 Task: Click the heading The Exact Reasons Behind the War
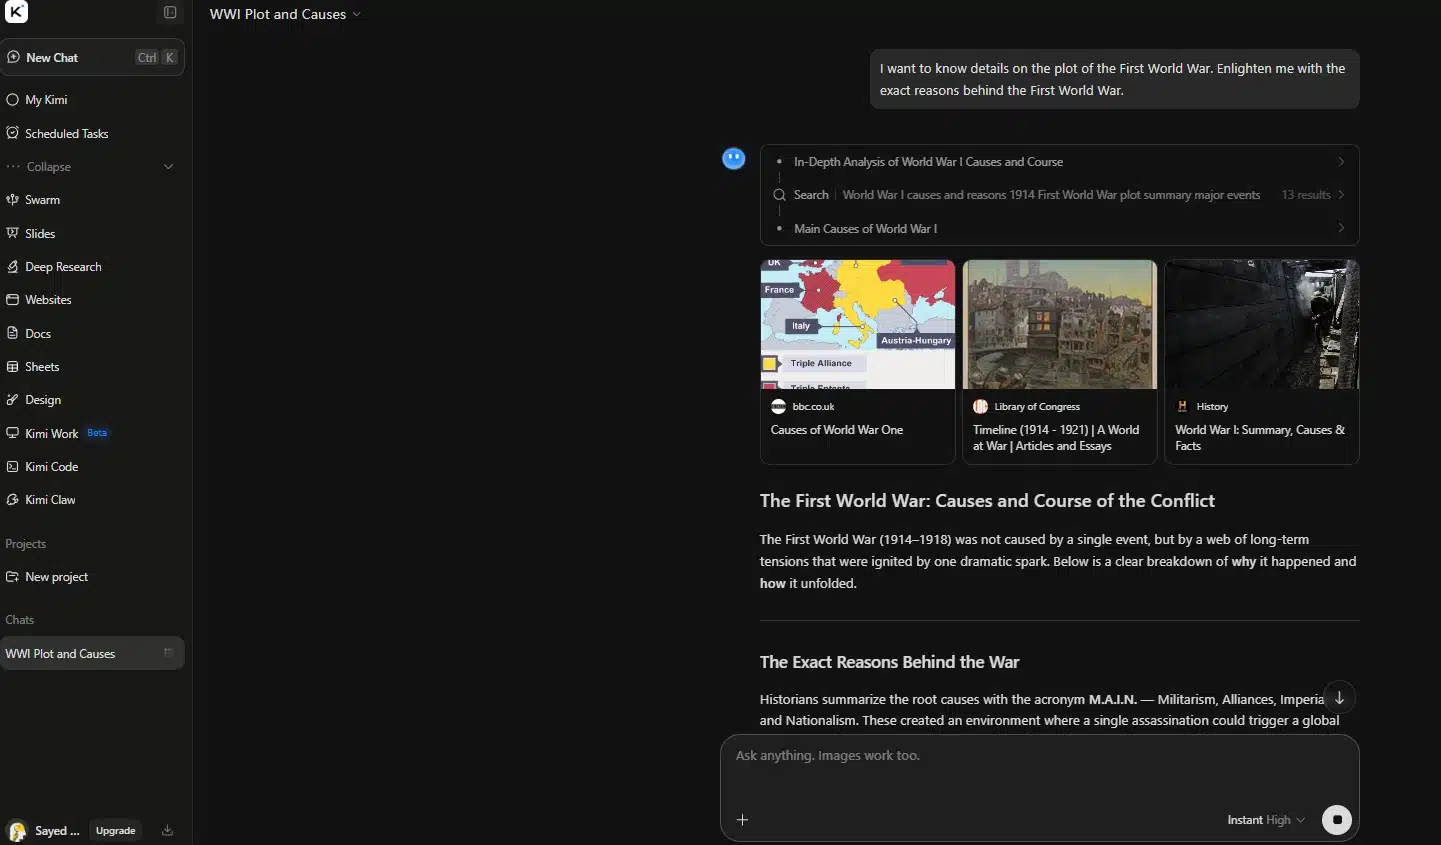(x=889, y=662)
